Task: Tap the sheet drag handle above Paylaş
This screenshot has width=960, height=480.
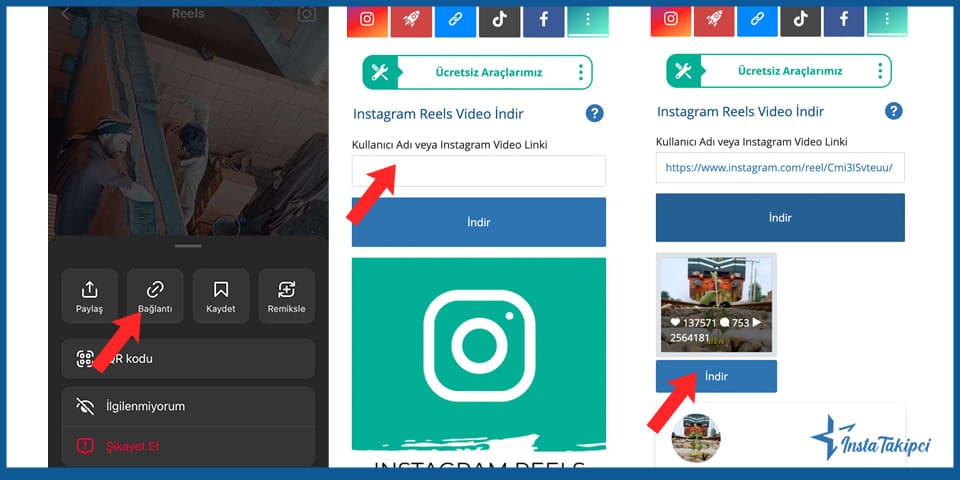Action: pyautogui.click(x=188, y=246)
